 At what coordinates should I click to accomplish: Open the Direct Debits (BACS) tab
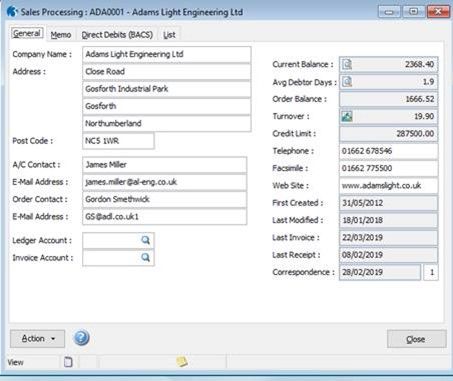(x=117, y=35)
